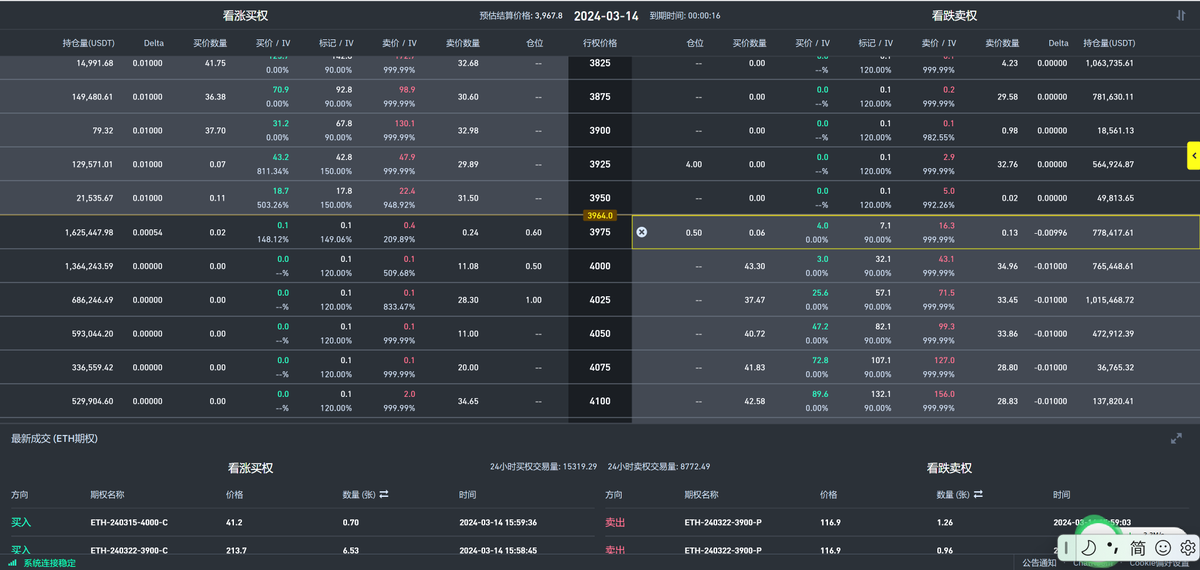The height and width of the screenshot is (570, 1200).
Task: Click the signal strength icon in status bar
Action: [x=12, y=563]
